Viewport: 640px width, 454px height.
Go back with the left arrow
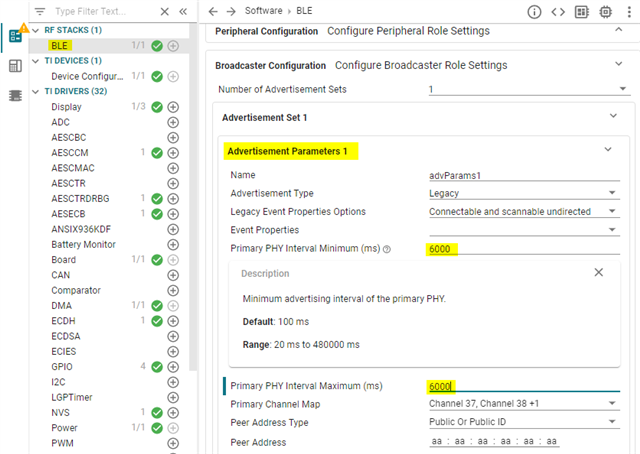[x=213, y=12]
